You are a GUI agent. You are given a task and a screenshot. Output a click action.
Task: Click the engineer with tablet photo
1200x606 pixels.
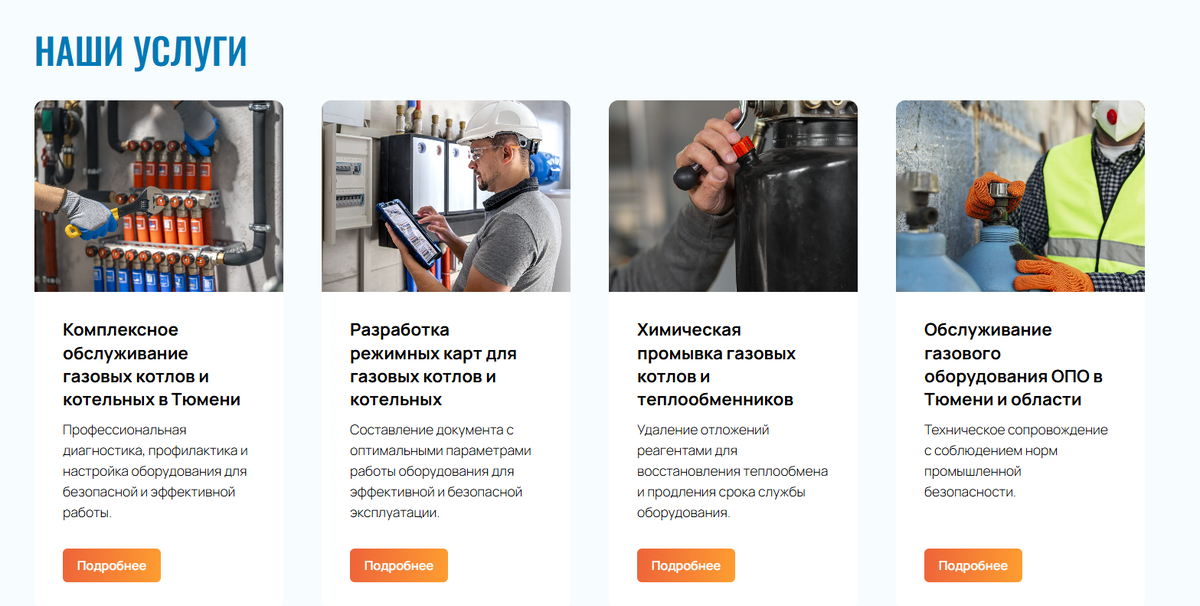(x=446, y=196)
